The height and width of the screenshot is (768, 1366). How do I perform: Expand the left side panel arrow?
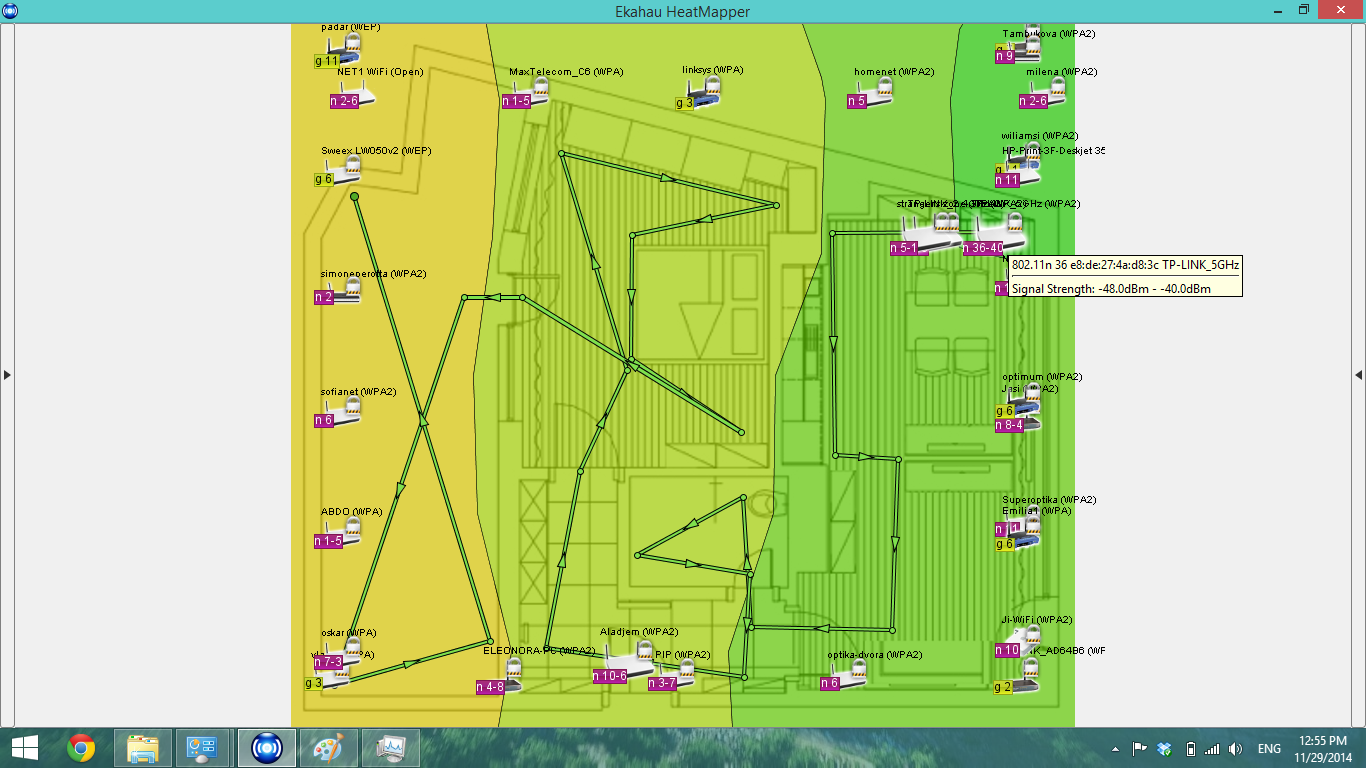(7, 375)
